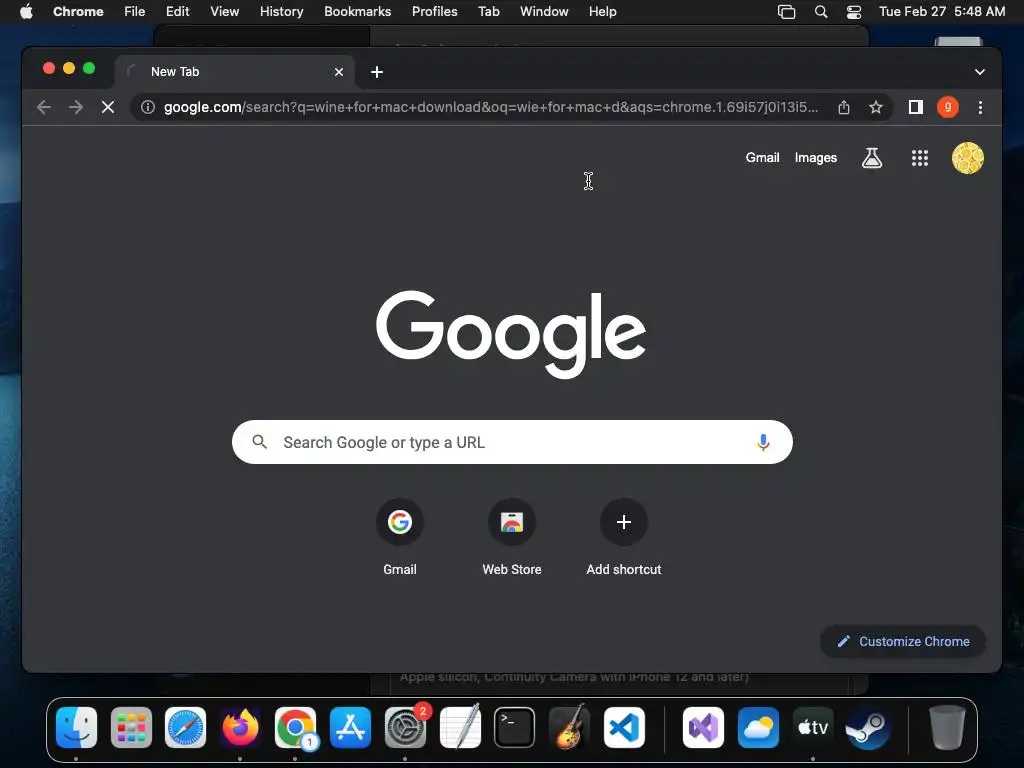Bookmark this tab with the star icon
The height and width of the screenshot is (768, 1024).
(x=876, y=107)
